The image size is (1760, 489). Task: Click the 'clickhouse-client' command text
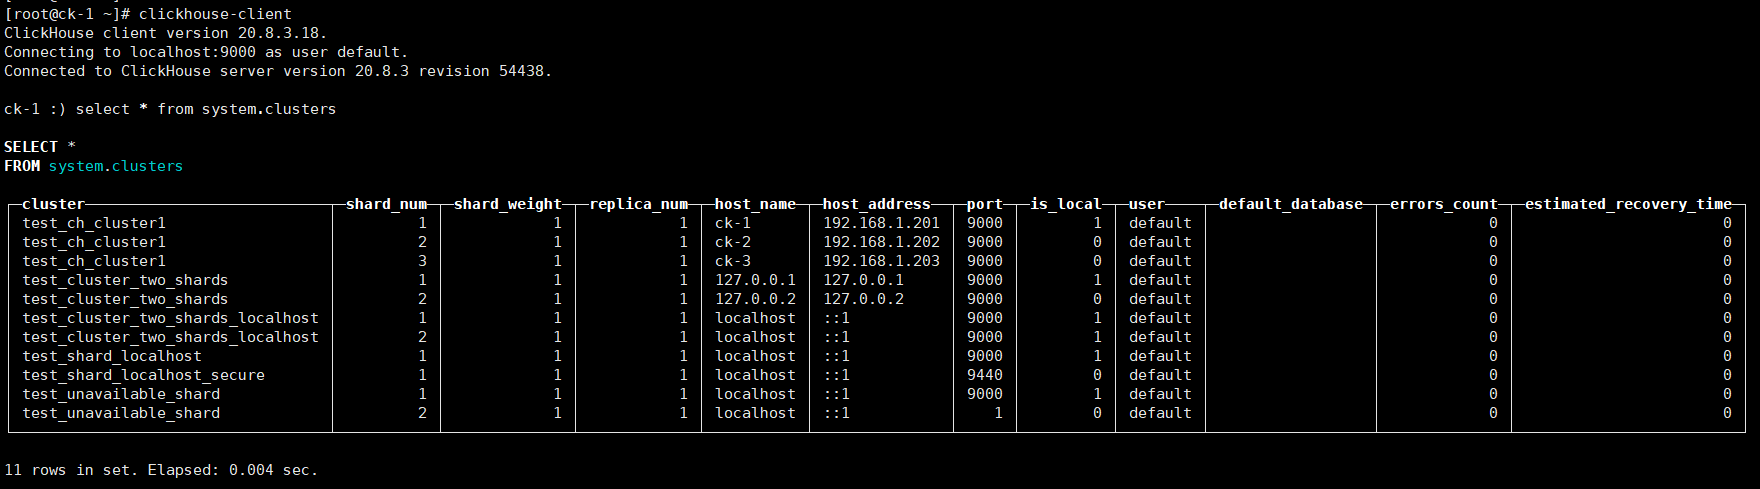(215, 14)
